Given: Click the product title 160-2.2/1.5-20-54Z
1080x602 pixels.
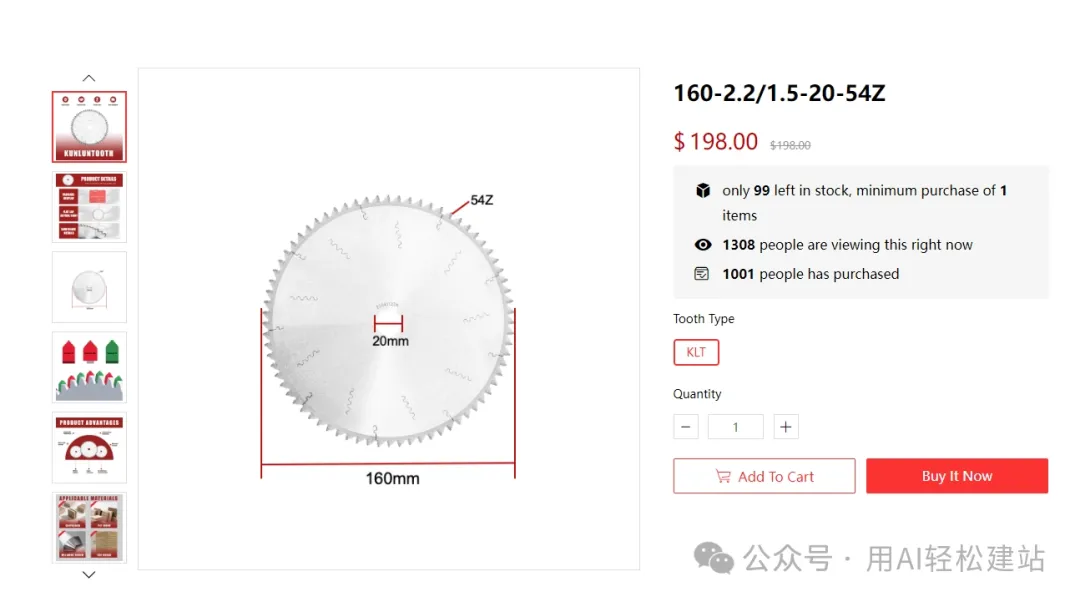Looking at the screenshot, I should point(779,94).
